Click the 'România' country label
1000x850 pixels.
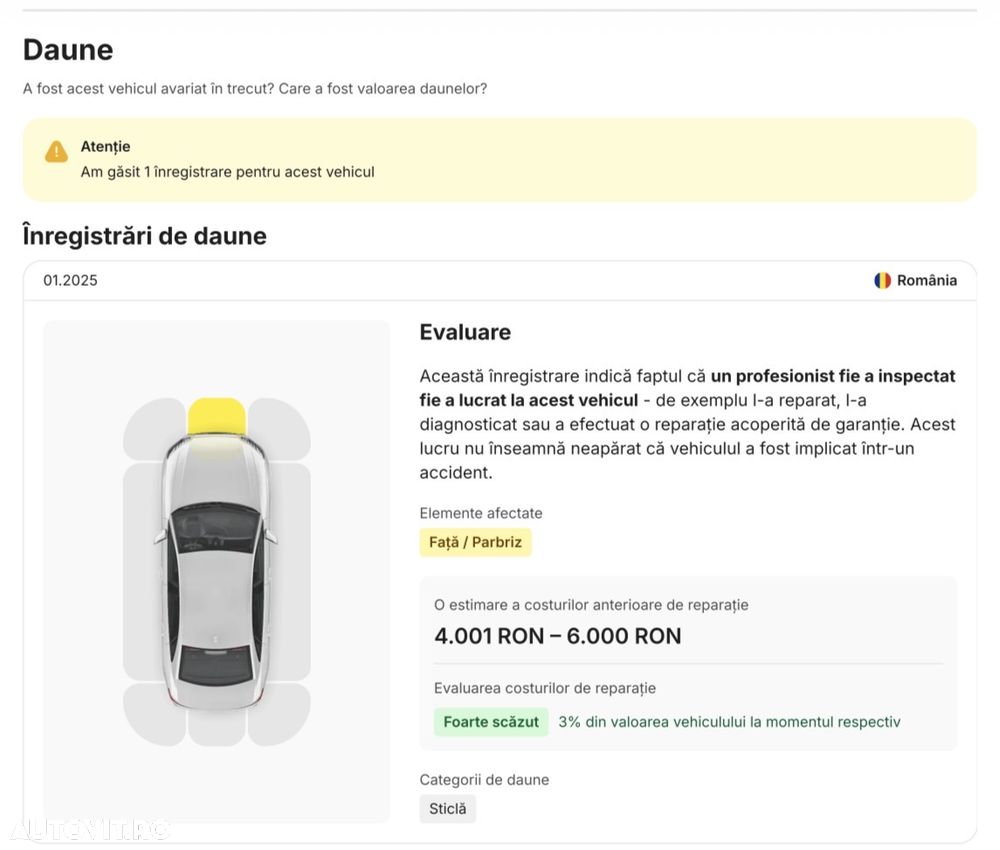[x=927, y=281]
